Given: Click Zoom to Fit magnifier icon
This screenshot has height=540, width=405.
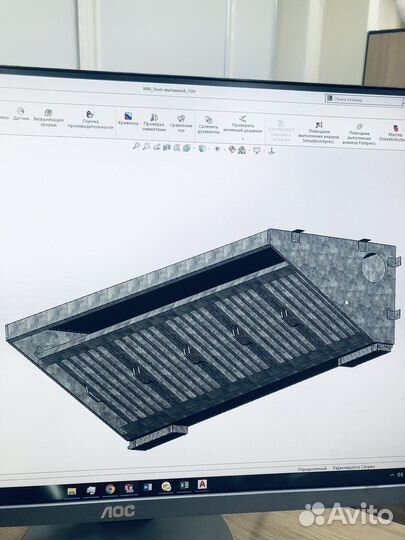Looking at the screenshot, I should coord(136,146).
